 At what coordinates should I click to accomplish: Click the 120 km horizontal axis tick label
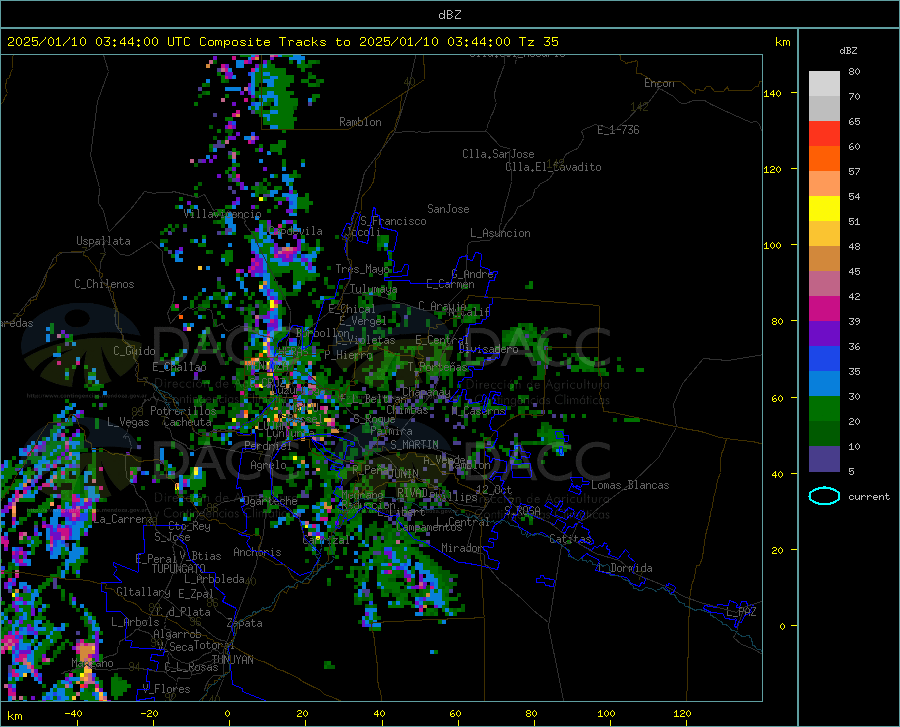point(682,713)
